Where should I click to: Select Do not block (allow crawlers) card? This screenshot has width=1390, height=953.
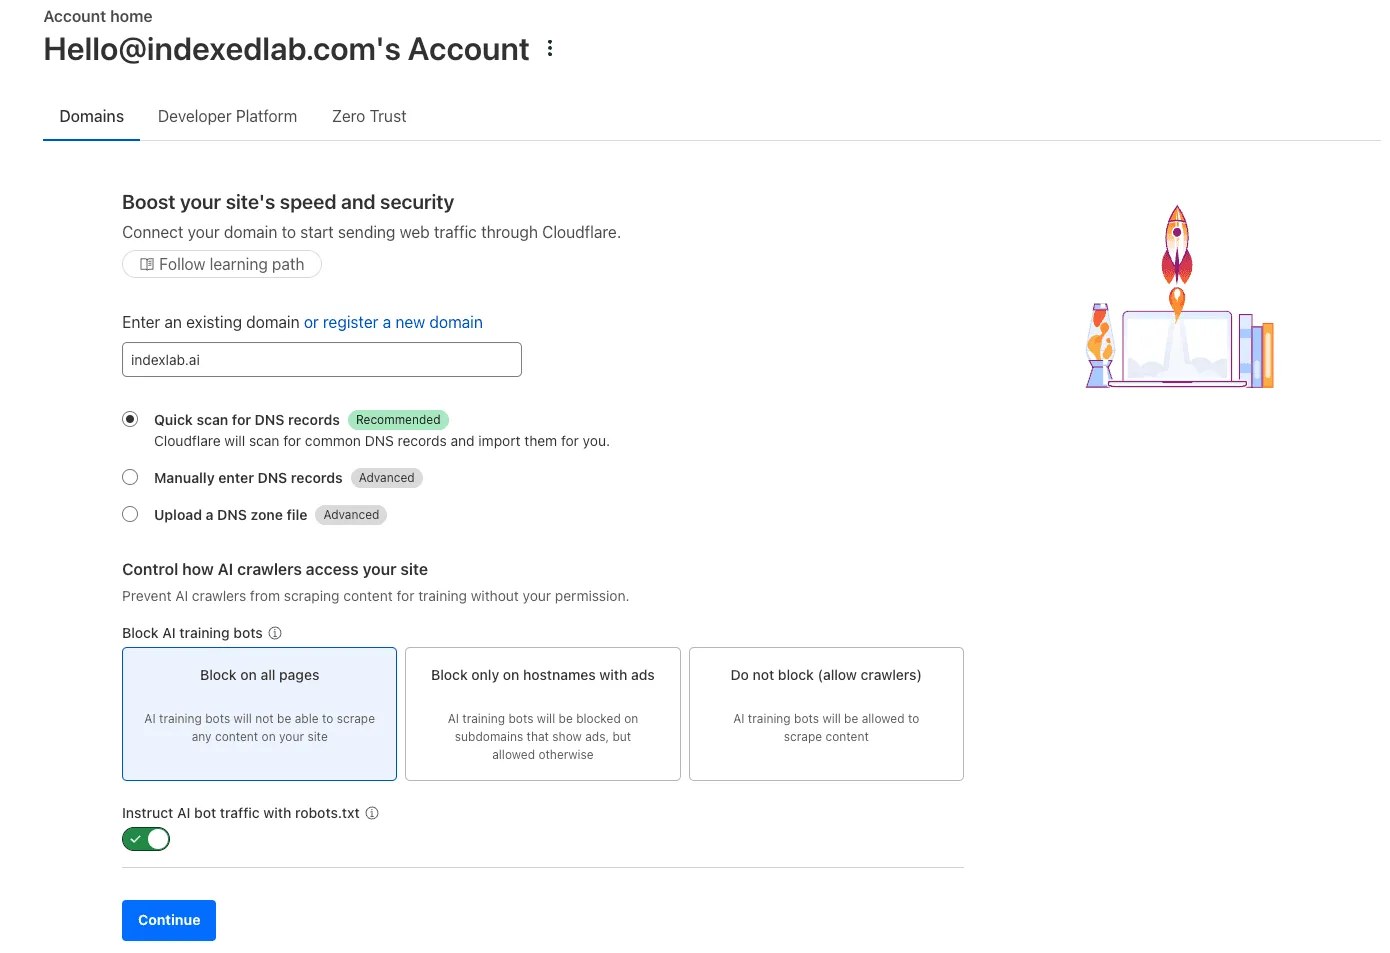pos(826,714)
